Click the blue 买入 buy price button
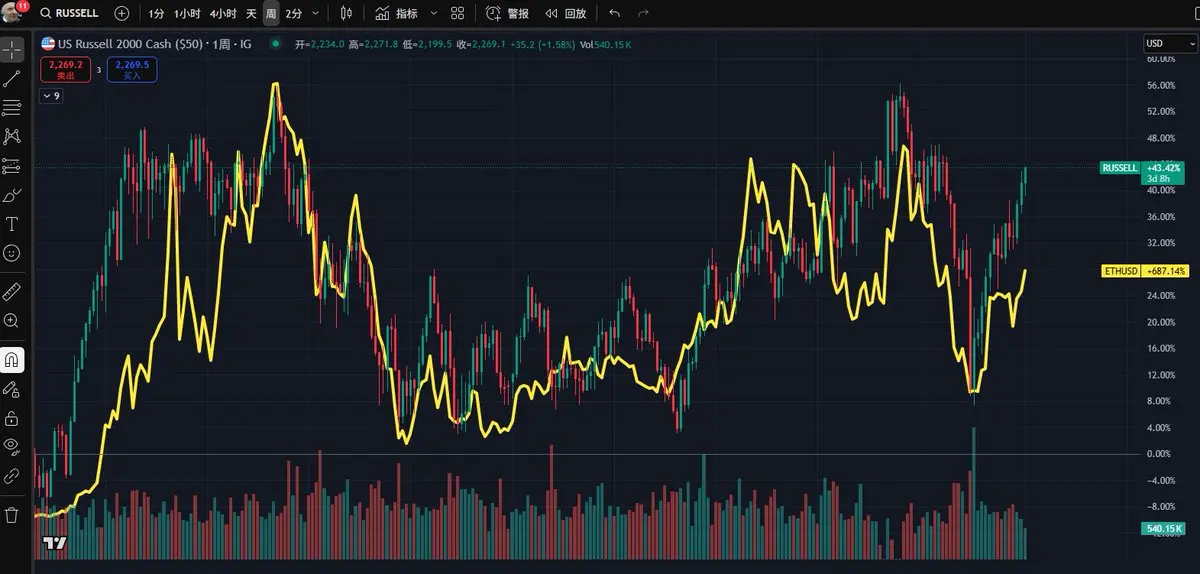The width and height of the screenshot is (1200, 574). coord(131,69)
